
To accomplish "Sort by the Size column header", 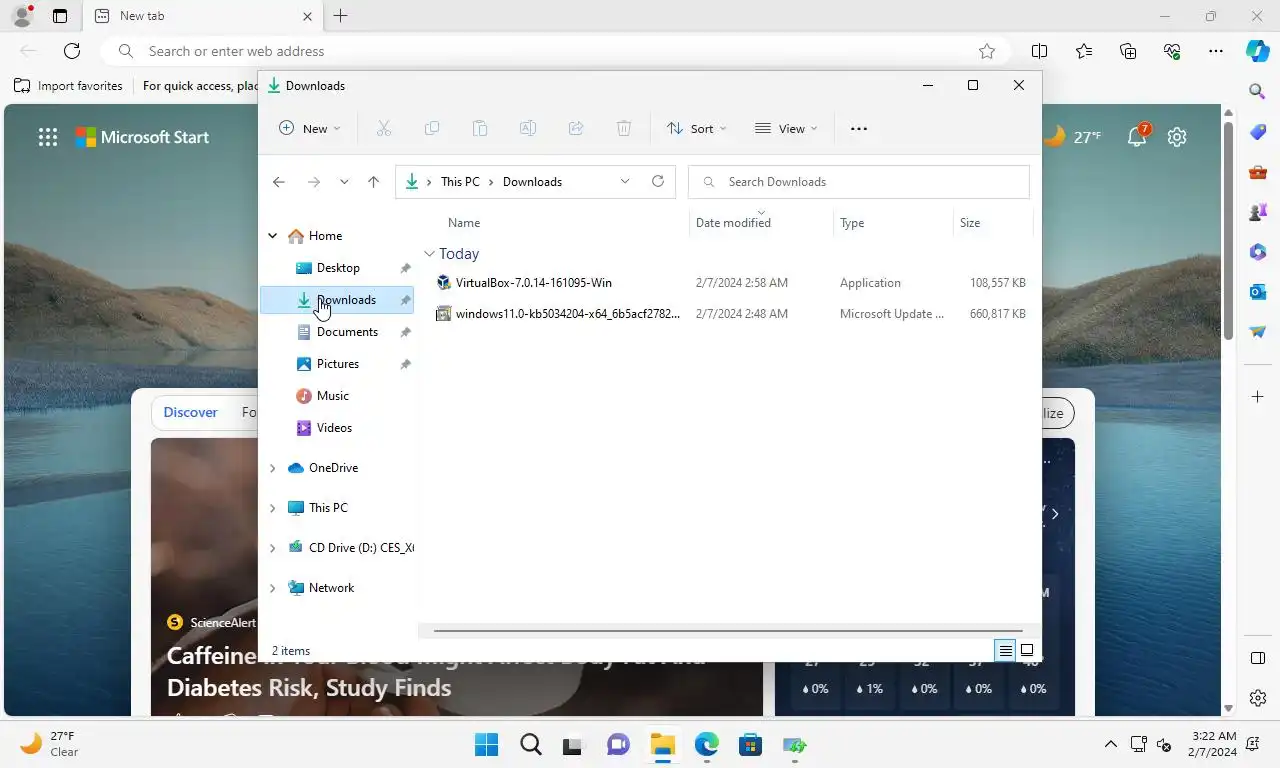I will coord(970,223).
